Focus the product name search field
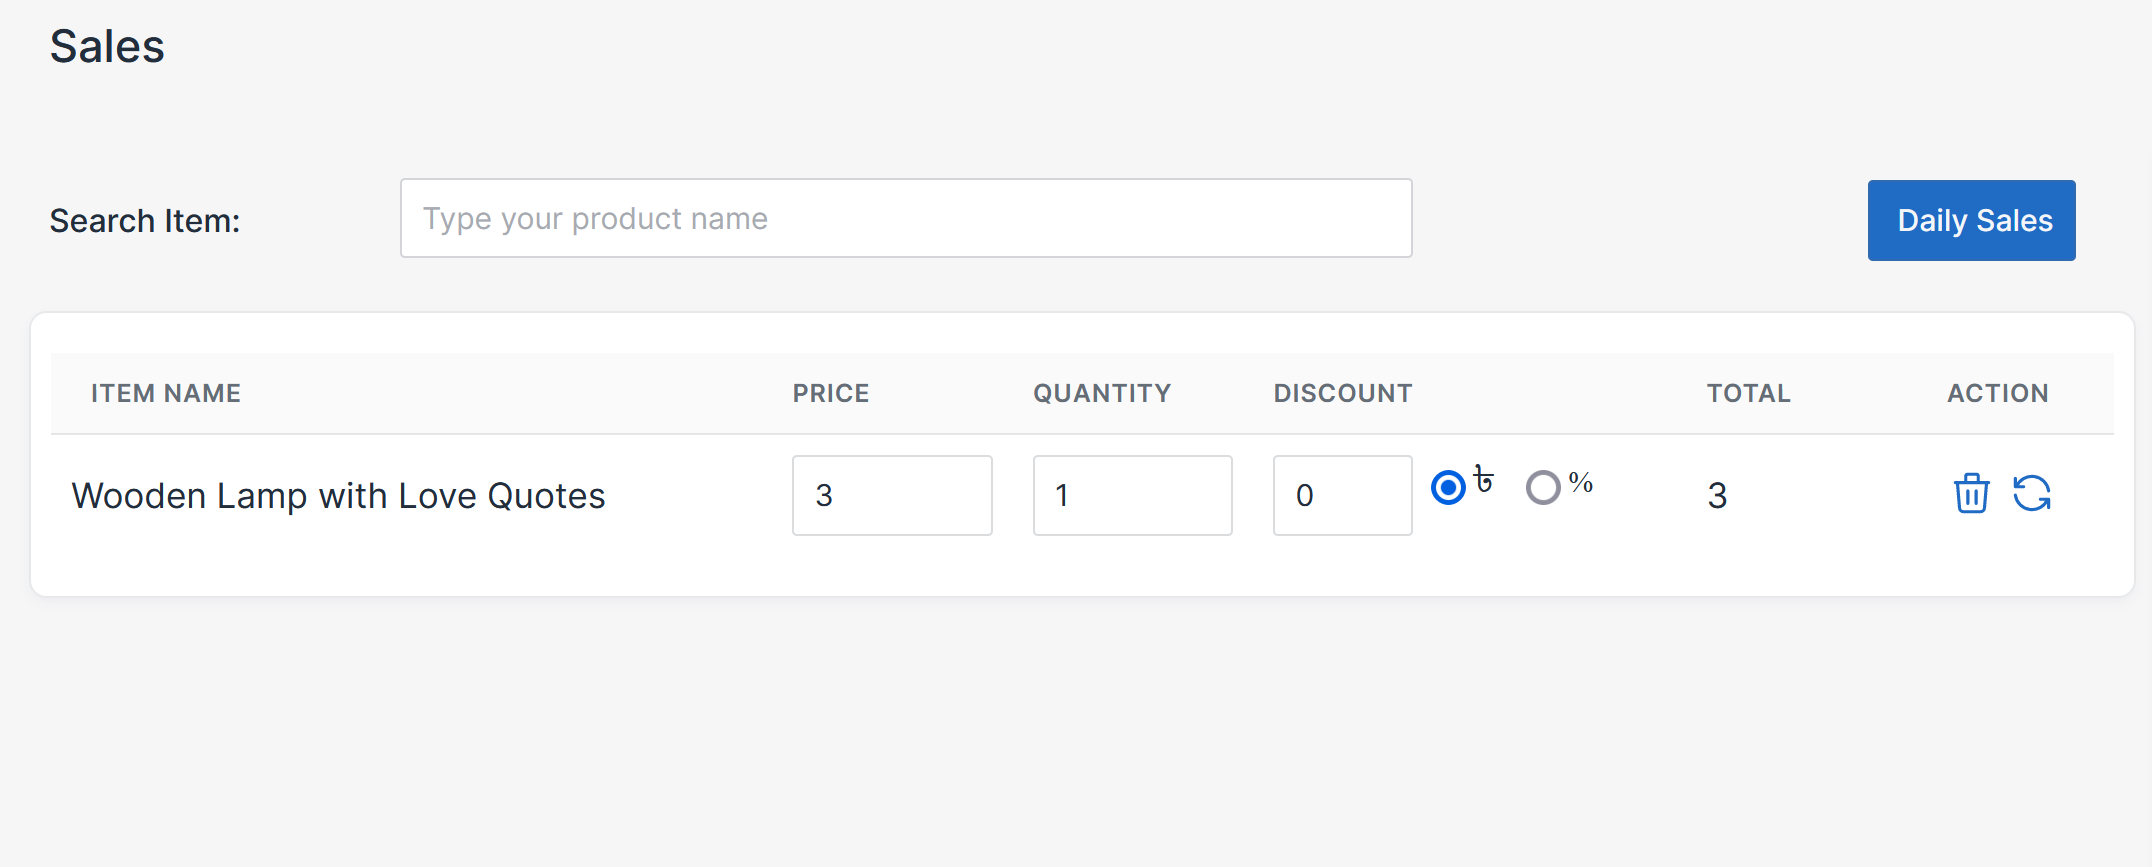Screen dimensions: 2152x867 point(906,218)
